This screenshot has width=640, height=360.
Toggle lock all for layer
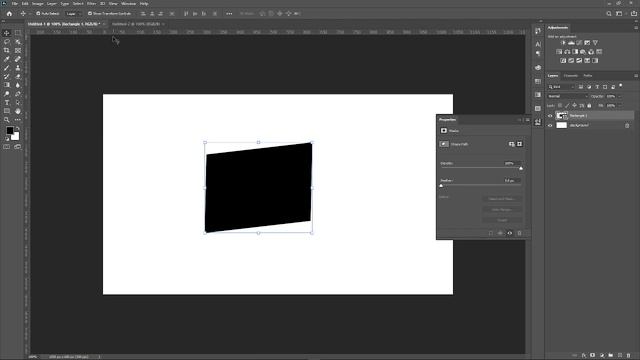589,106
